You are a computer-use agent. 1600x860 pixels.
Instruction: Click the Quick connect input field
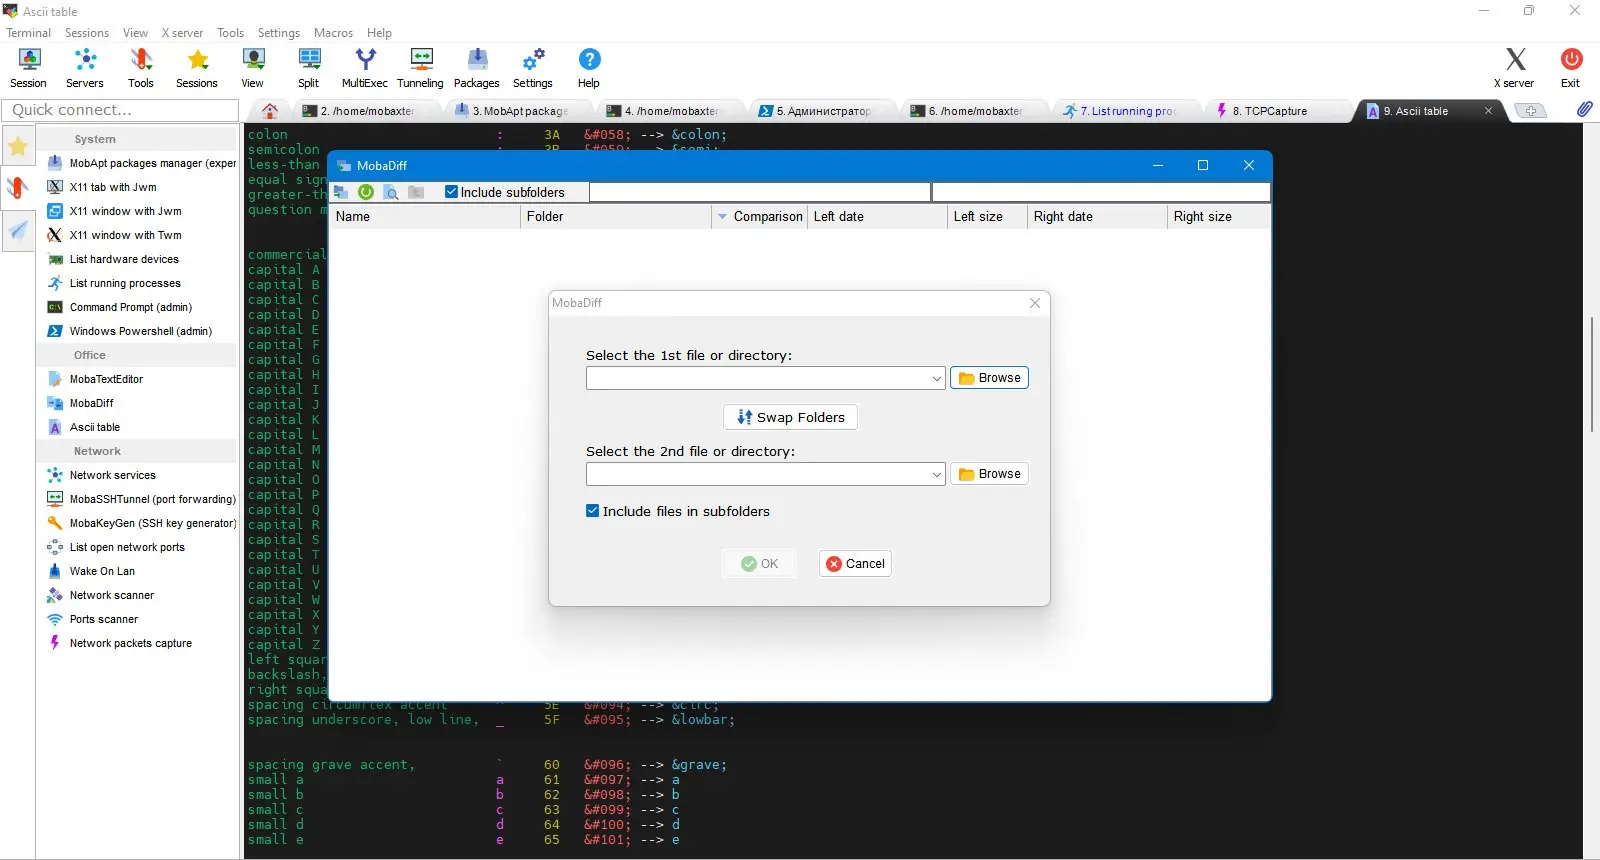coord(120,110)
